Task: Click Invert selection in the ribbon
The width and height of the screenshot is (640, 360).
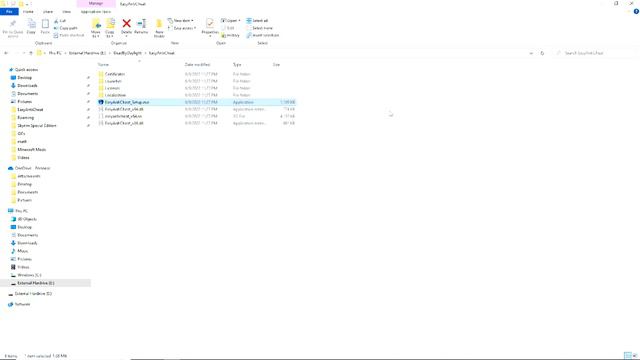Action: click(x=263, y=36)
